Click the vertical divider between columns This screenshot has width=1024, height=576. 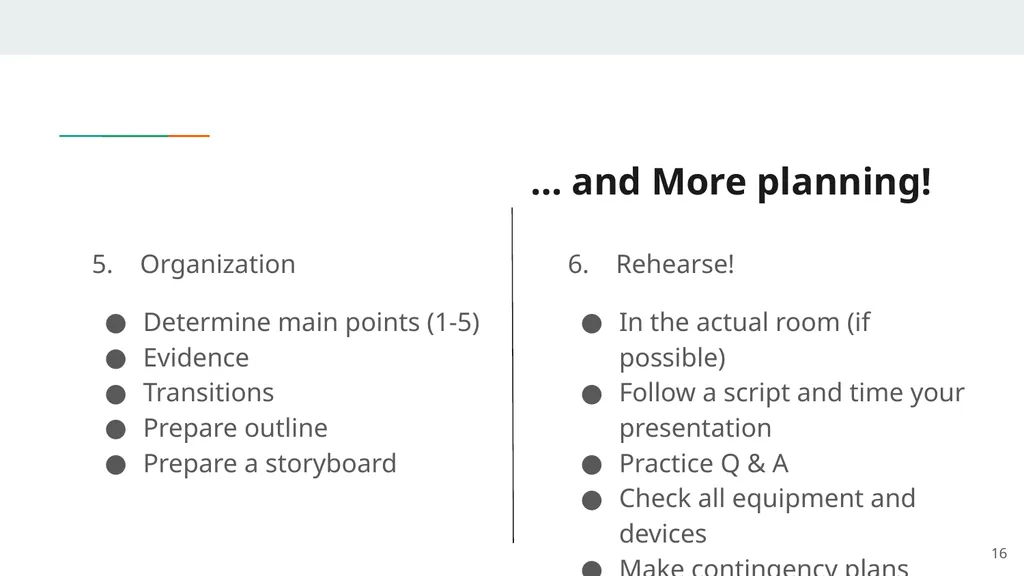click(513, 375)
